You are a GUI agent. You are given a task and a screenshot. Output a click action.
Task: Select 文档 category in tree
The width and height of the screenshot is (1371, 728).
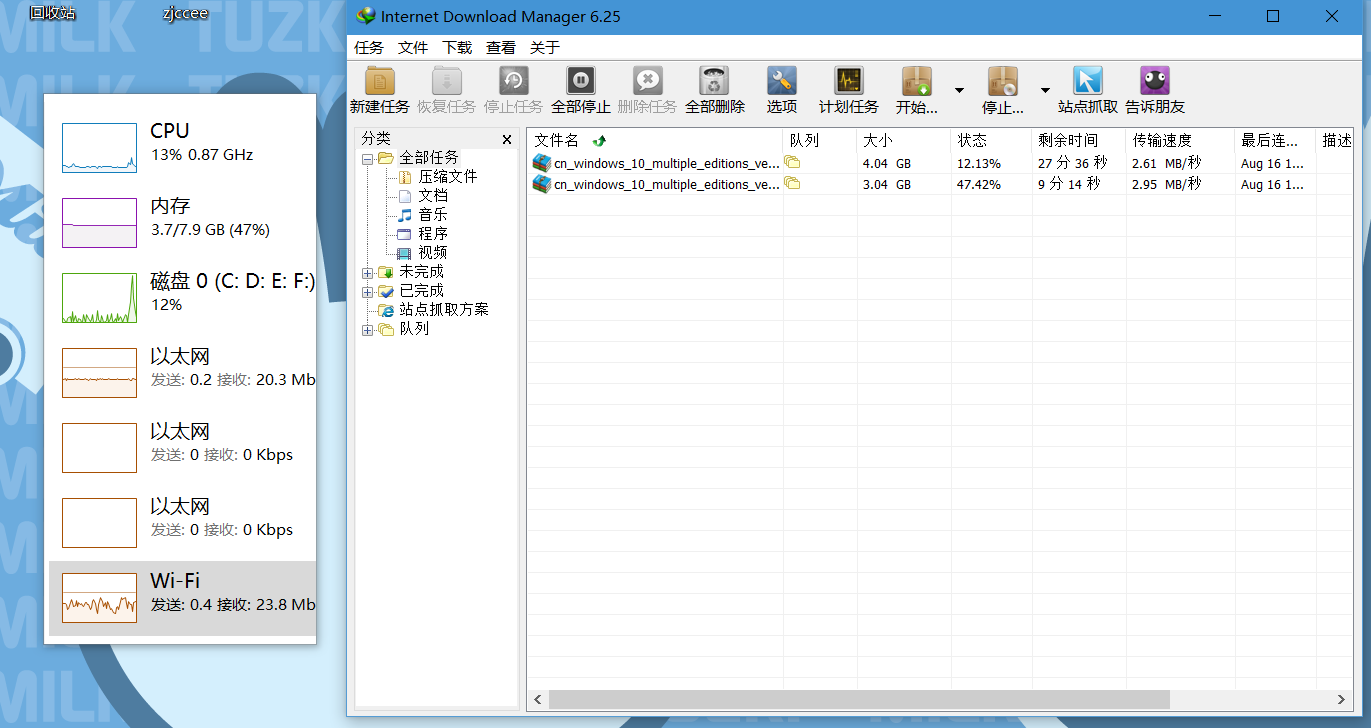coord(433,196)
